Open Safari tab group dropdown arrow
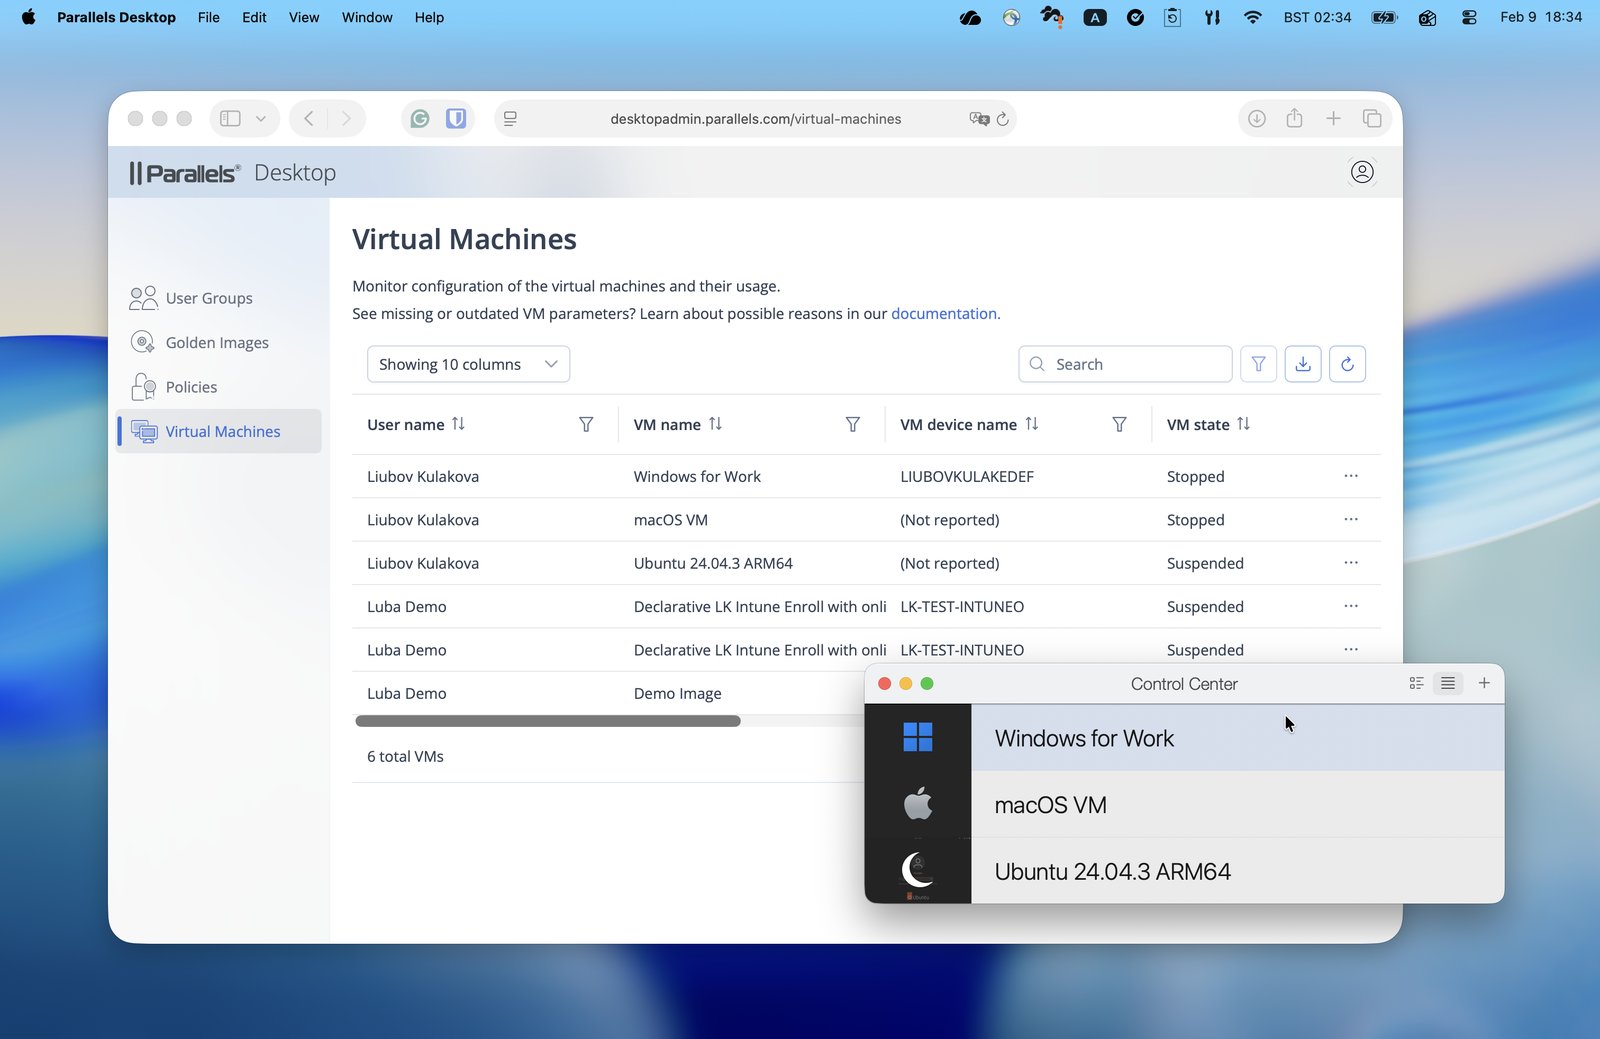The height and width of the screenshot is (1039, 1600). [261, 119]
